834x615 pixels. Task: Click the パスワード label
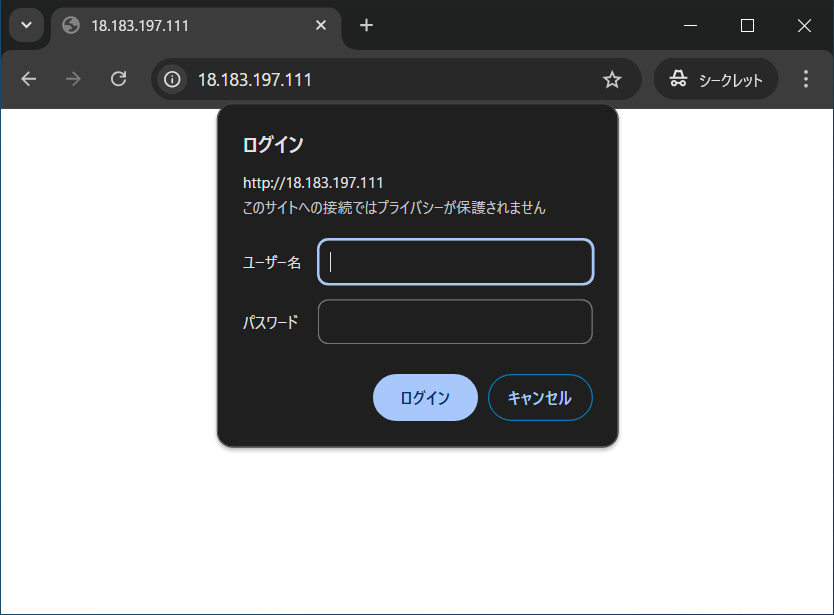point(271,322)
